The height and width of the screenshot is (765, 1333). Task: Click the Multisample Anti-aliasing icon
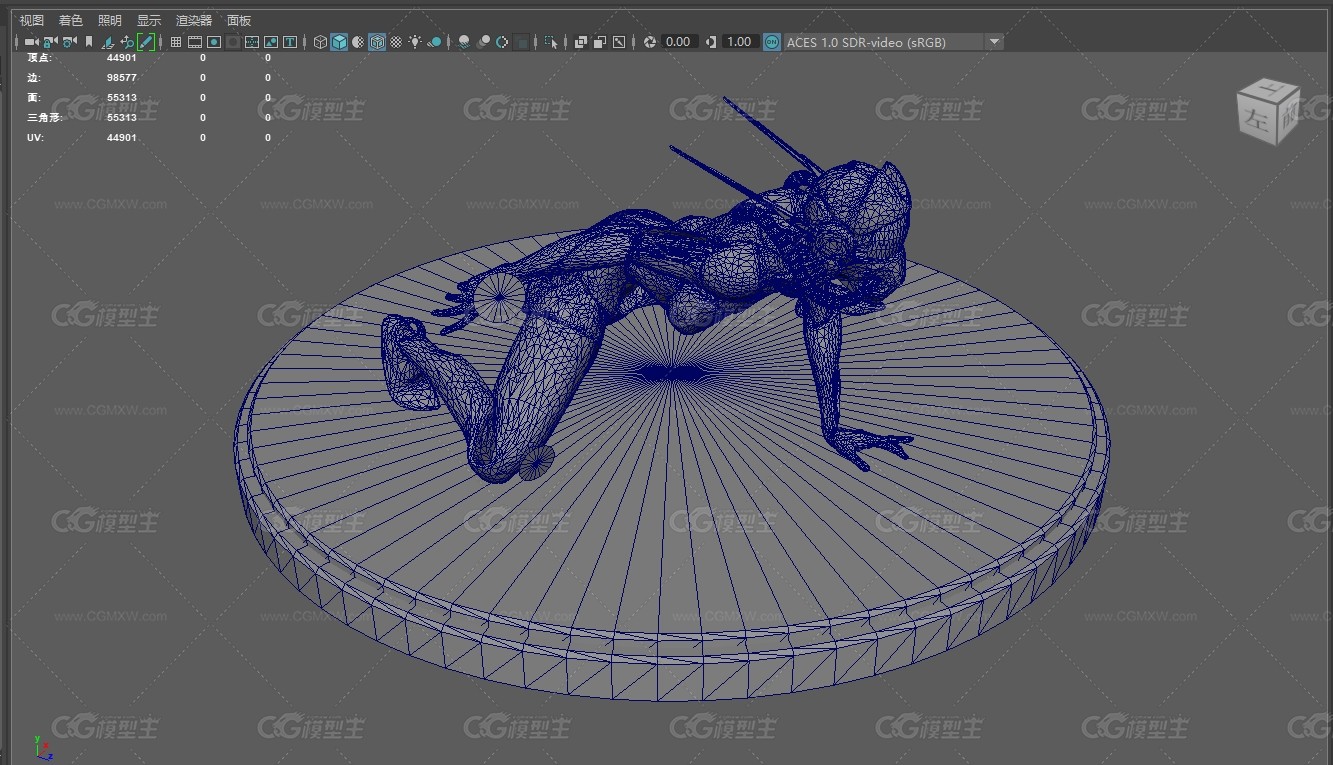pyautogui.click(x=501, y=42)
